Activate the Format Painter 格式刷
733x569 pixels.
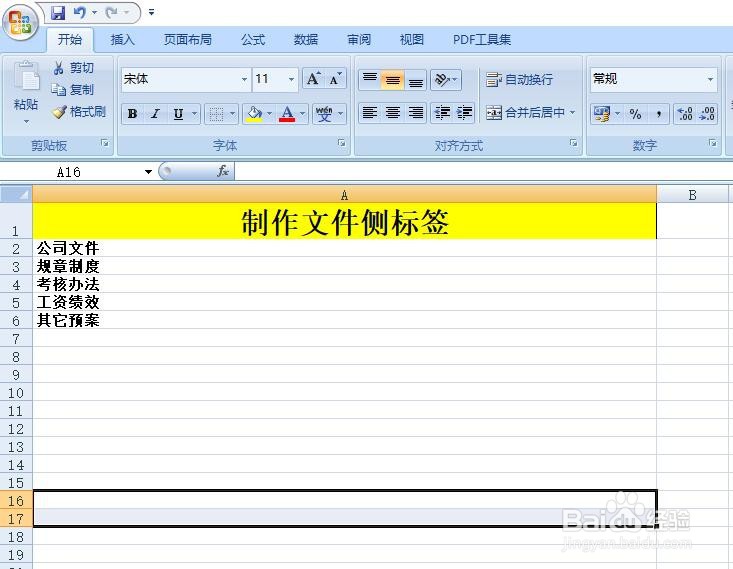(79, 112)
